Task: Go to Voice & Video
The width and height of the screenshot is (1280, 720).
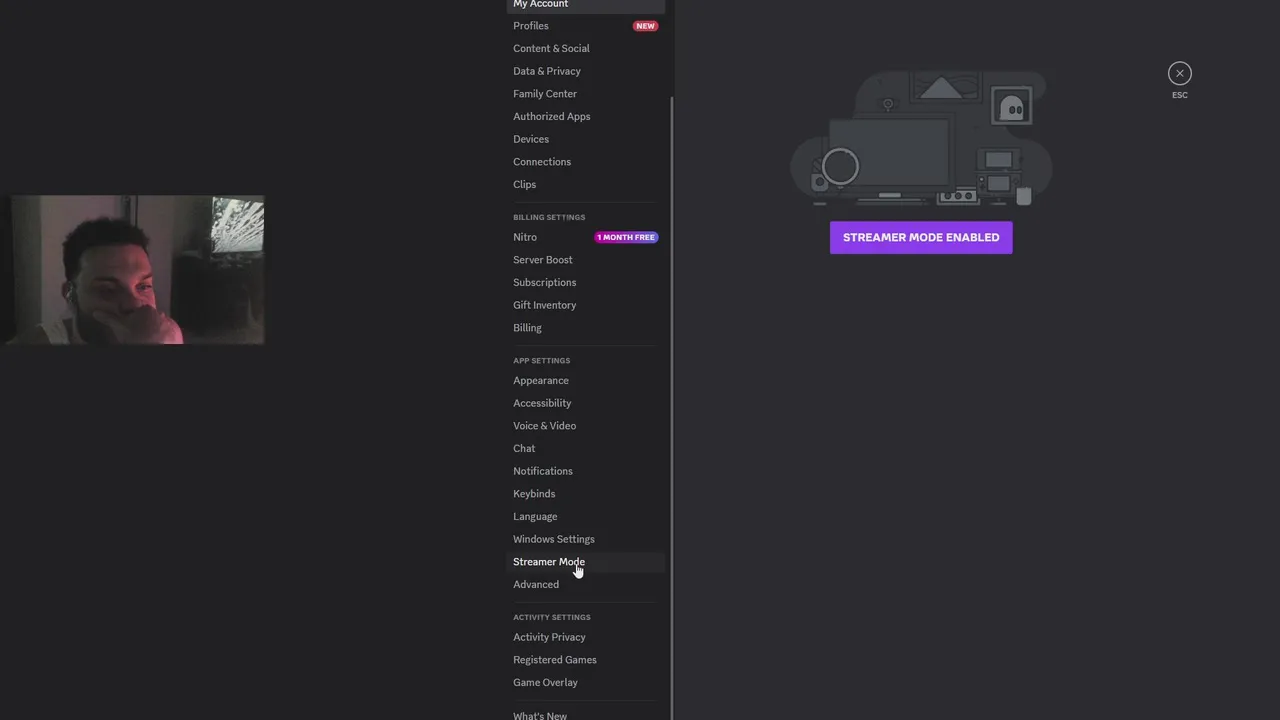Action: click(585, 426)
